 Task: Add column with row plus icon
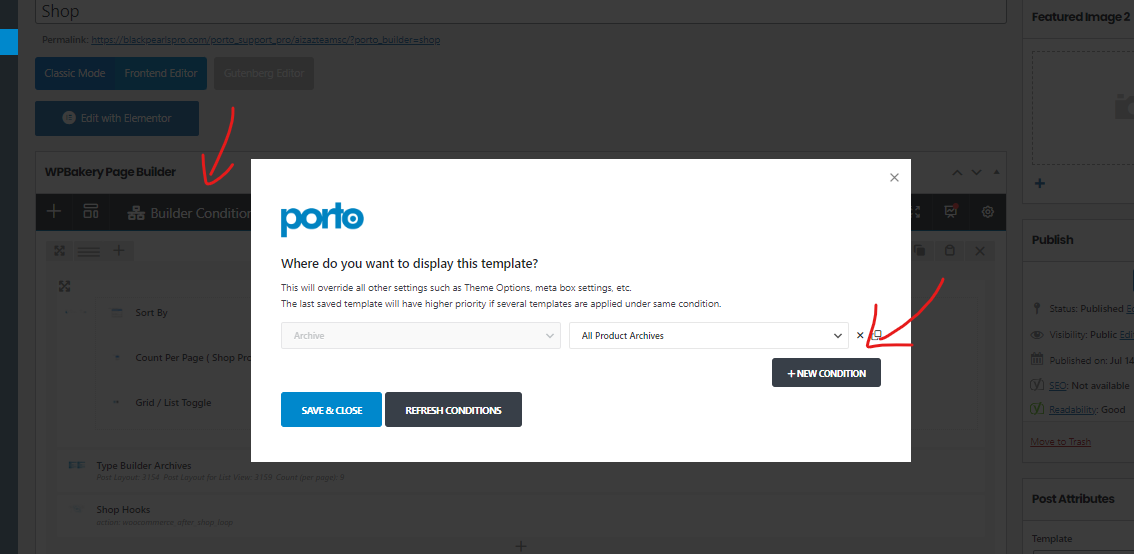tap(119, 251)
